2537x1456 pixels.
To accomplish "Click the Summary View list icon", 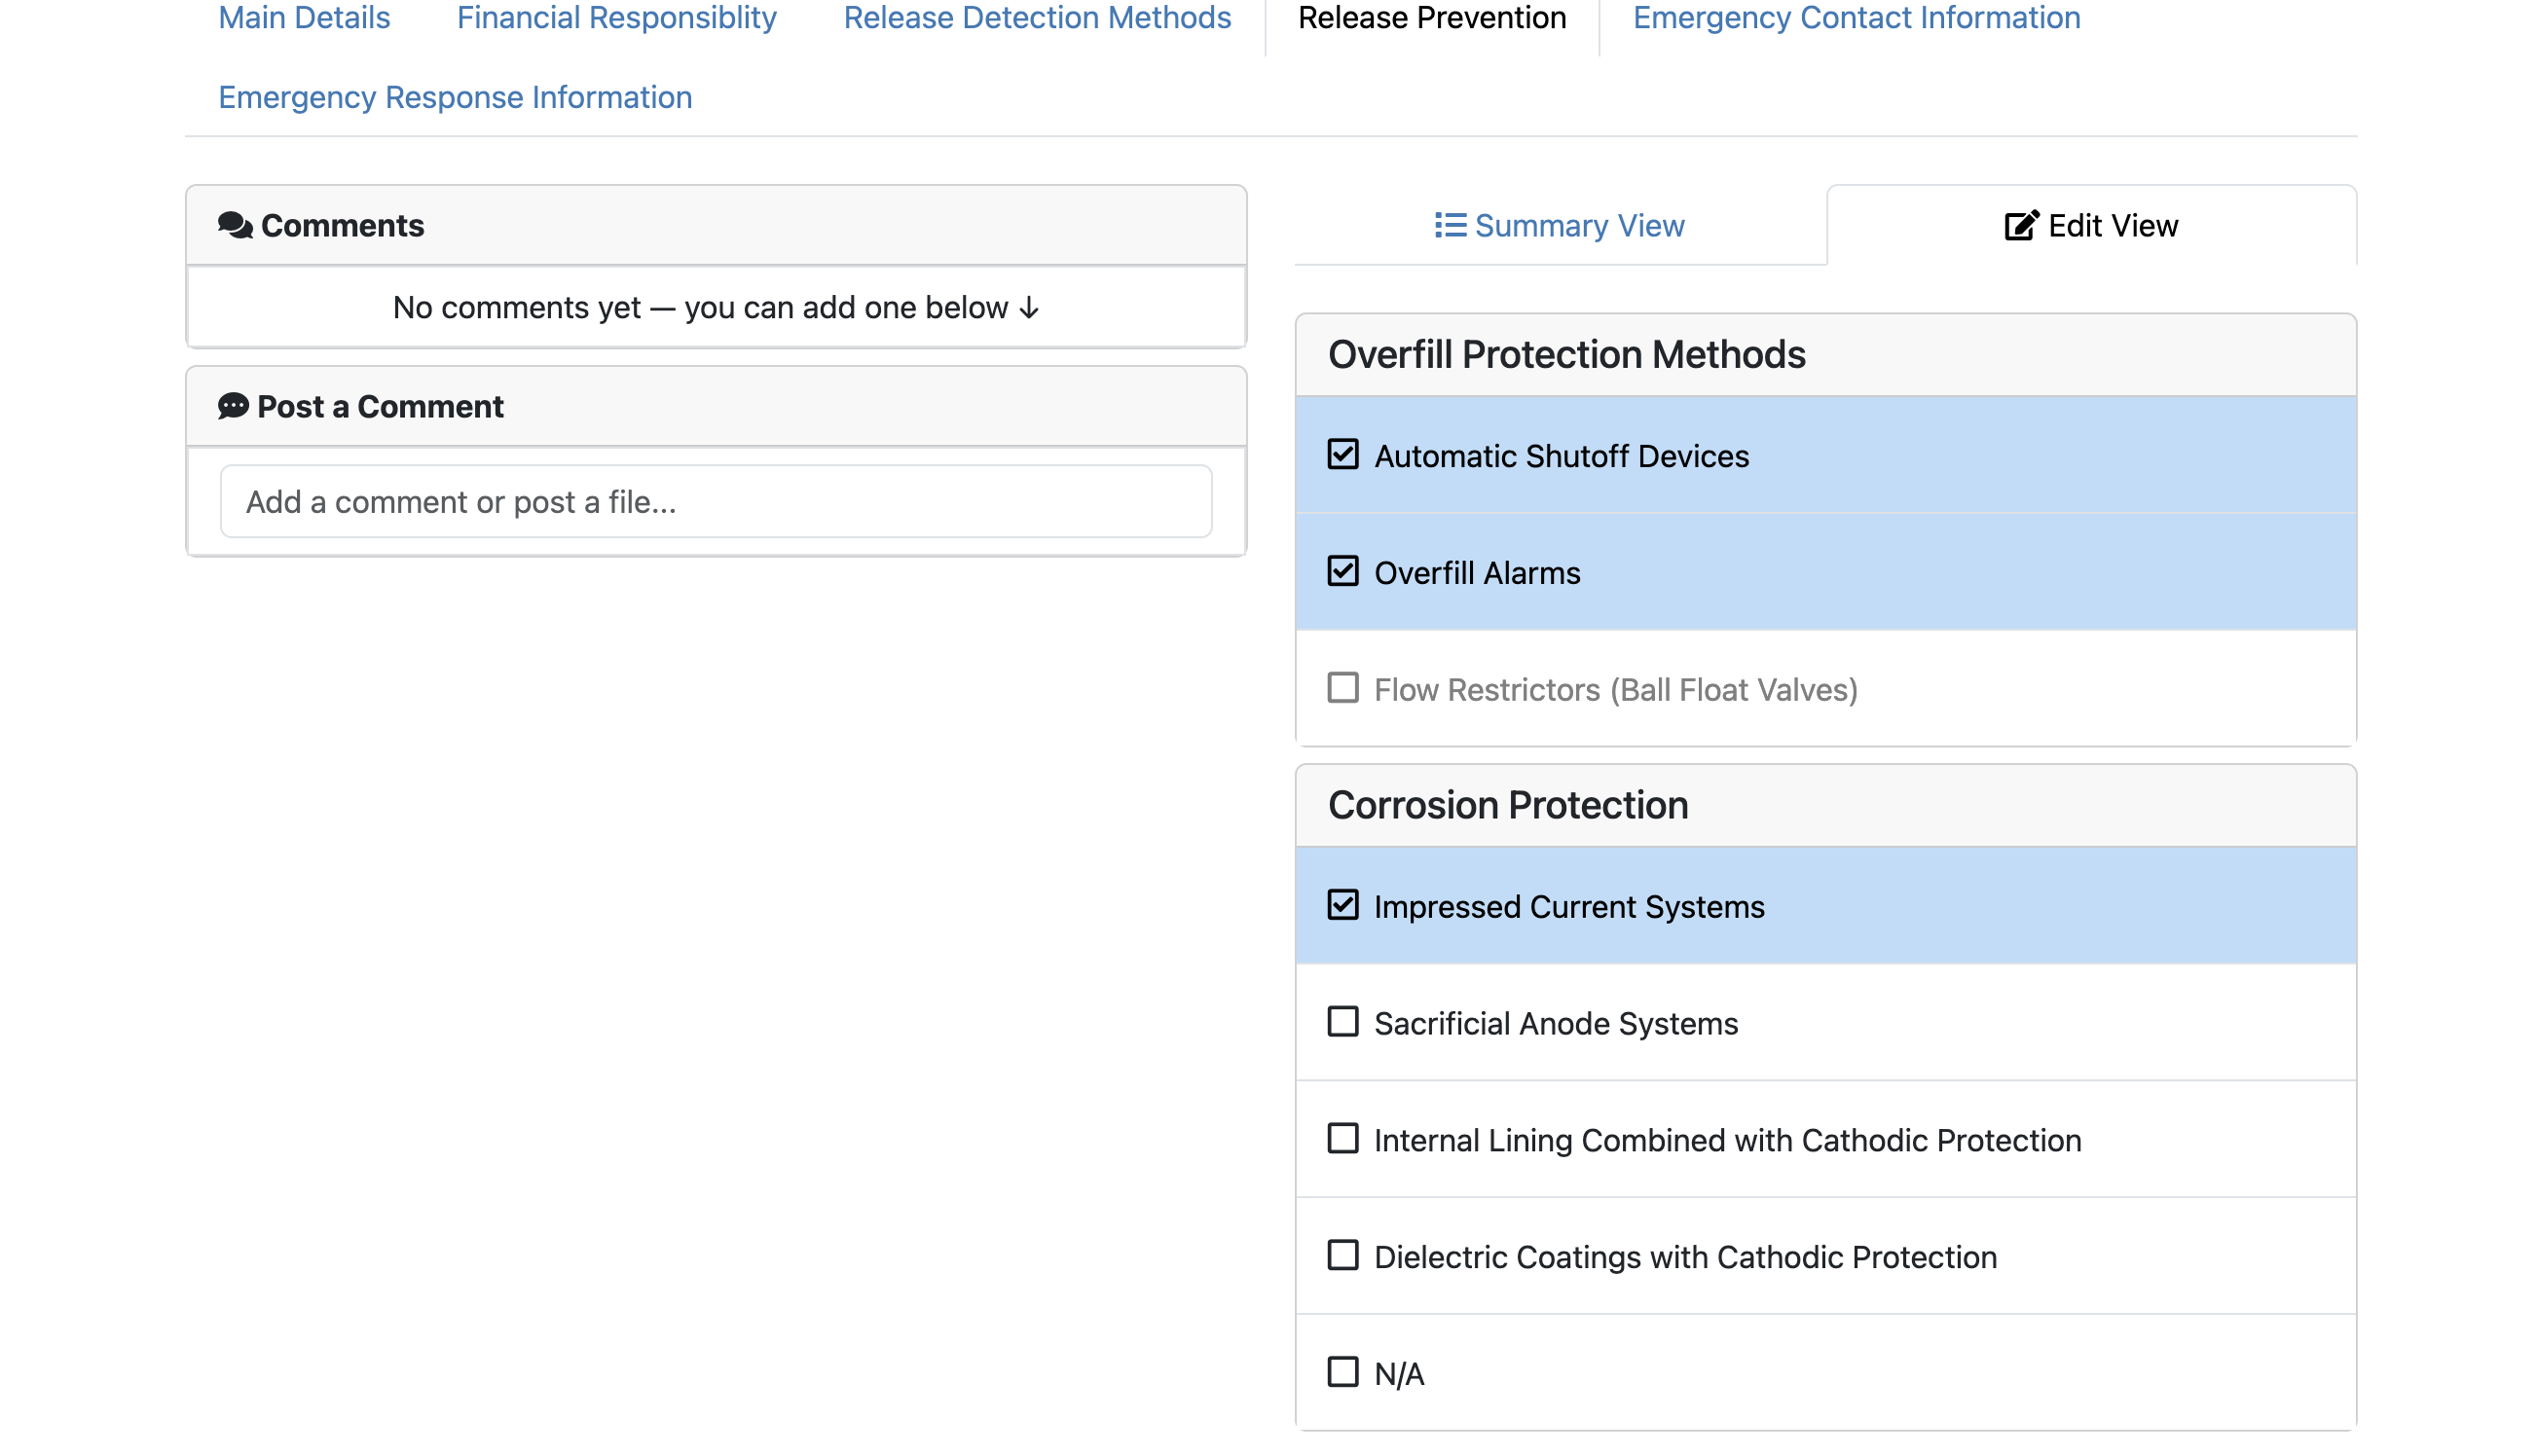I will [1450, 225].
